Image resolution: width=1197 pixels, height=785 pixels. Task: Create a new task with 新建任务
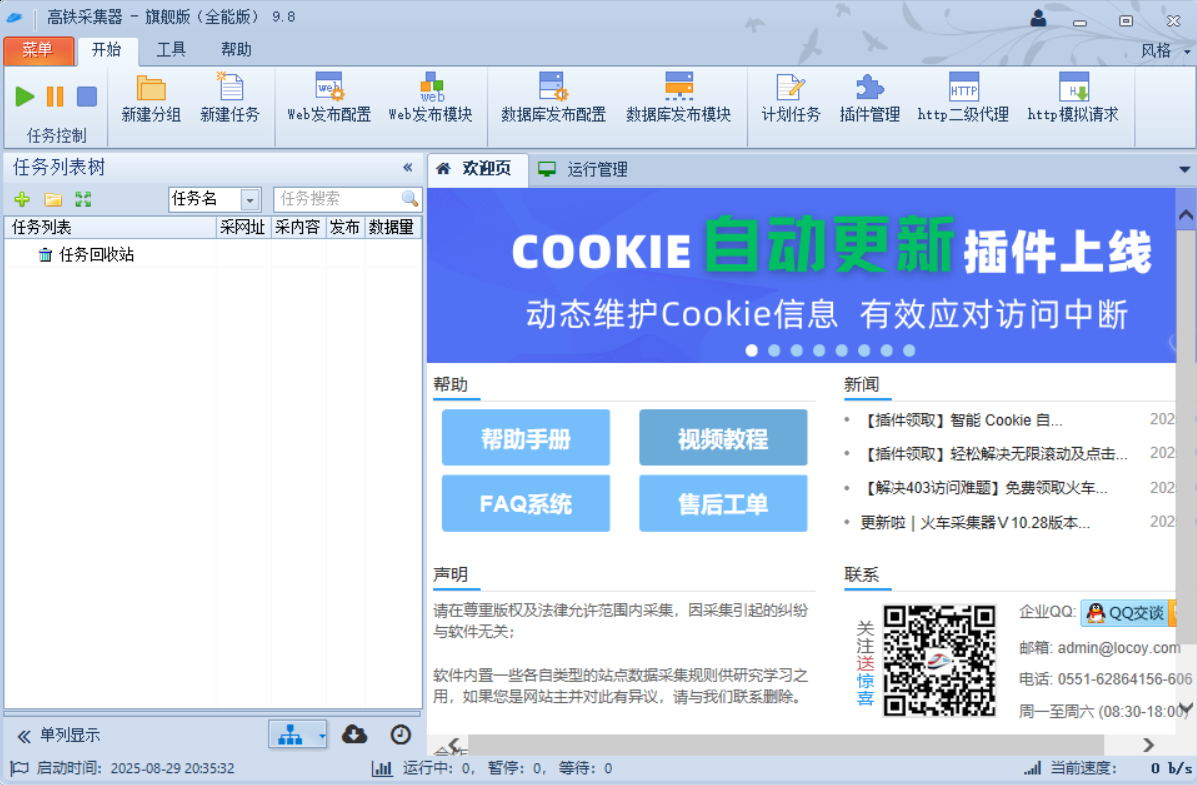tap(230, 99)
